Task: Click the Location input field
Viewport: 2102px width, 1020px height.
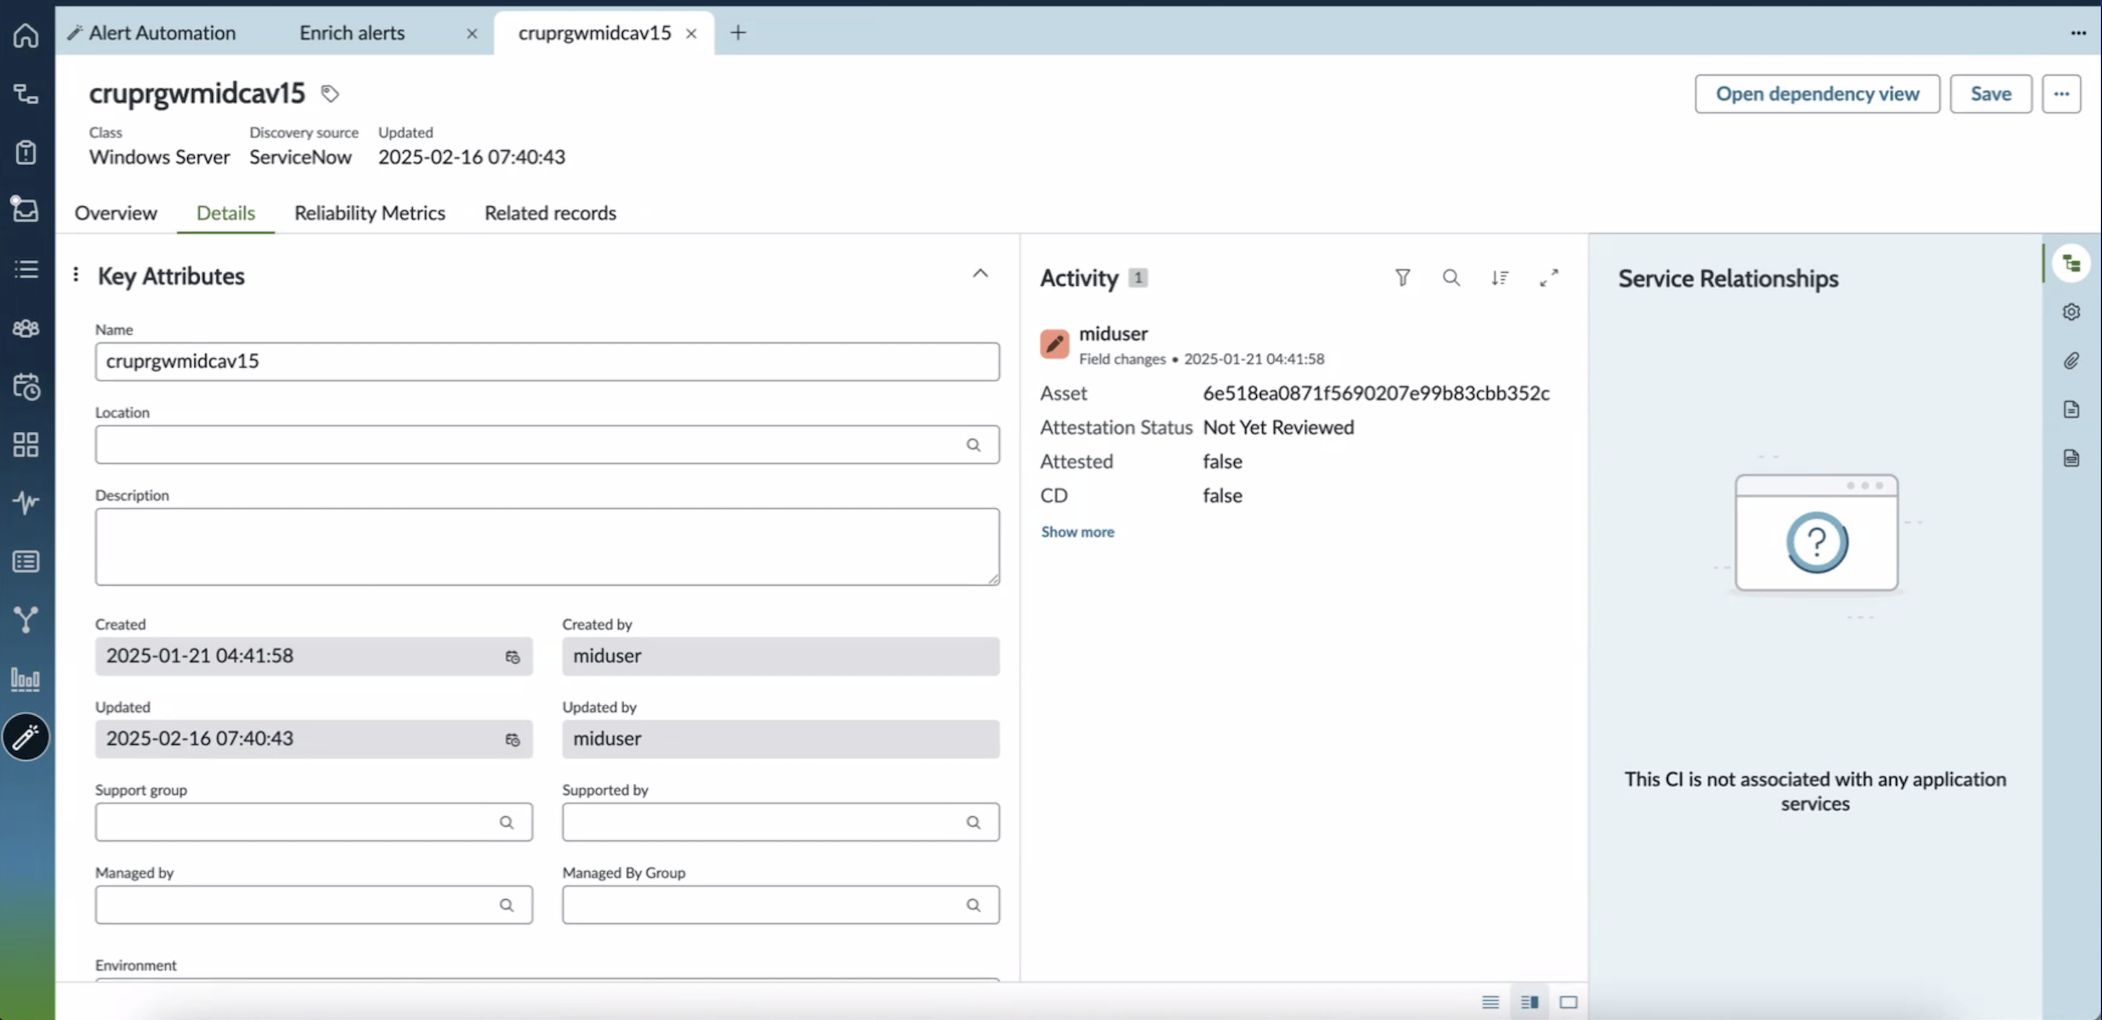Action: click(x=547, y=445)
